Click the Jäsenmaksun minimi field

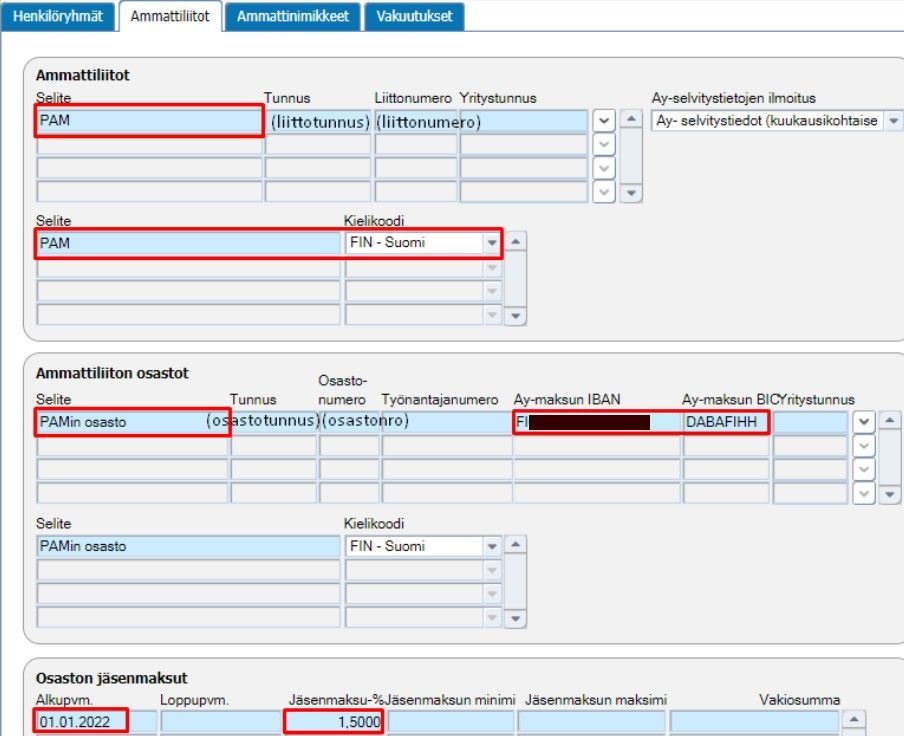(450, 722)
